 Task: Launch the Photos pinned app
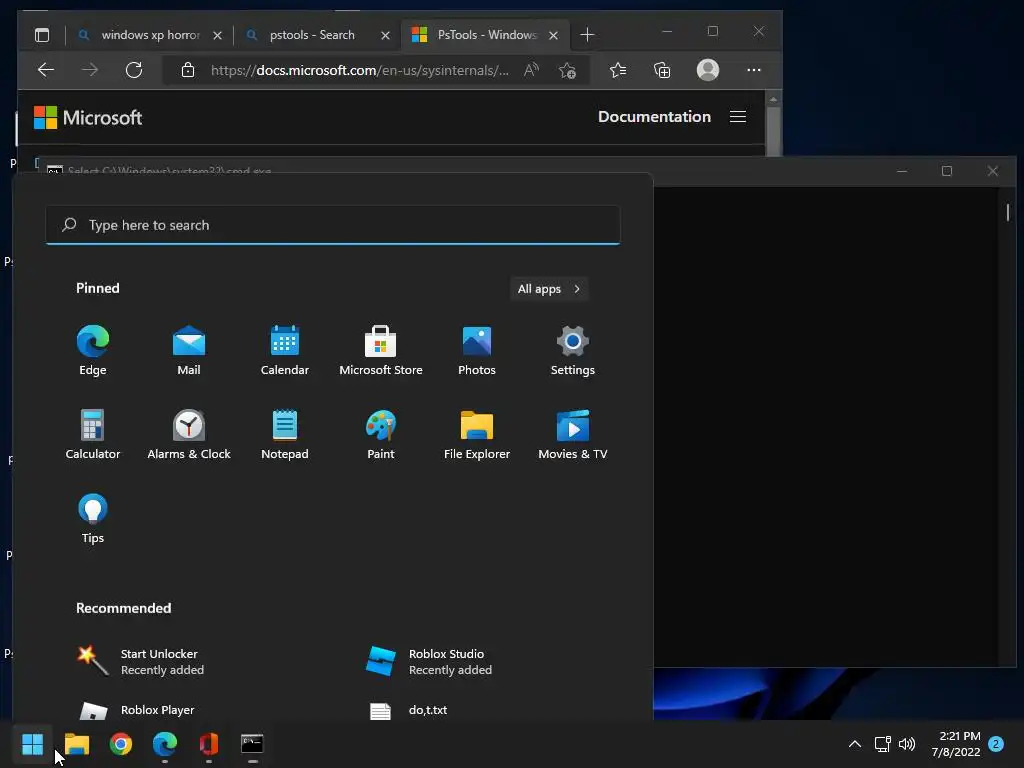click(x=477, y=351)
